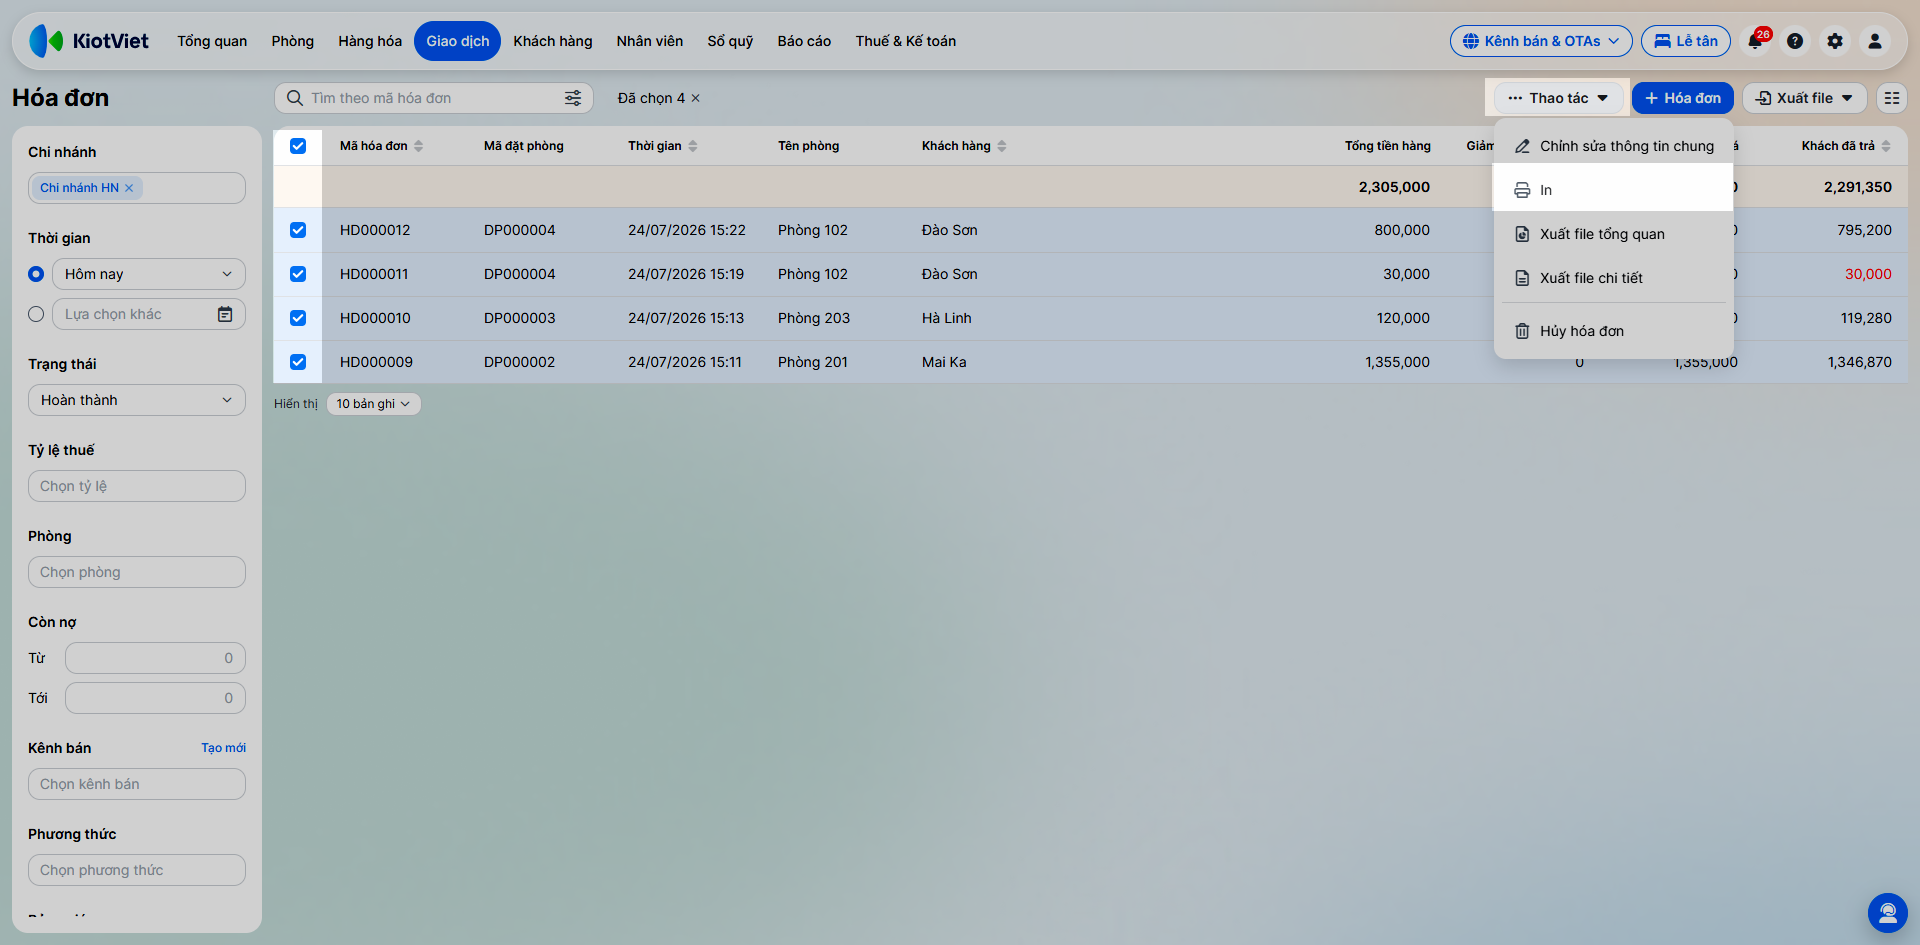This screenshot has width=1920, height=945.
Task: Go to the 'Phòng' nav tab
Action: [x=293, y=41]
